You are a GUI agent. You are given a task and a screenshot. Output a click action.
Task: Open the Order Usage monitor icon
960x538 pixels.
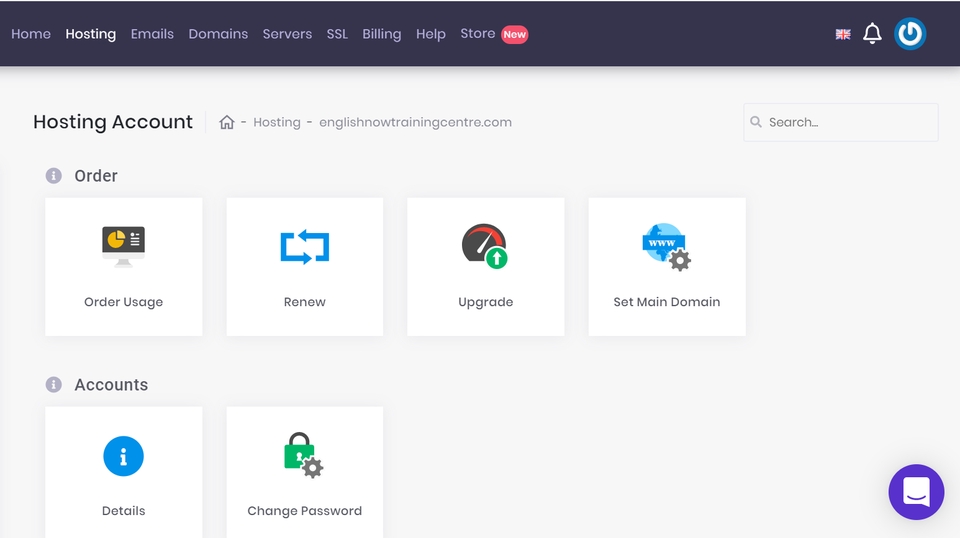click(123, 245)
